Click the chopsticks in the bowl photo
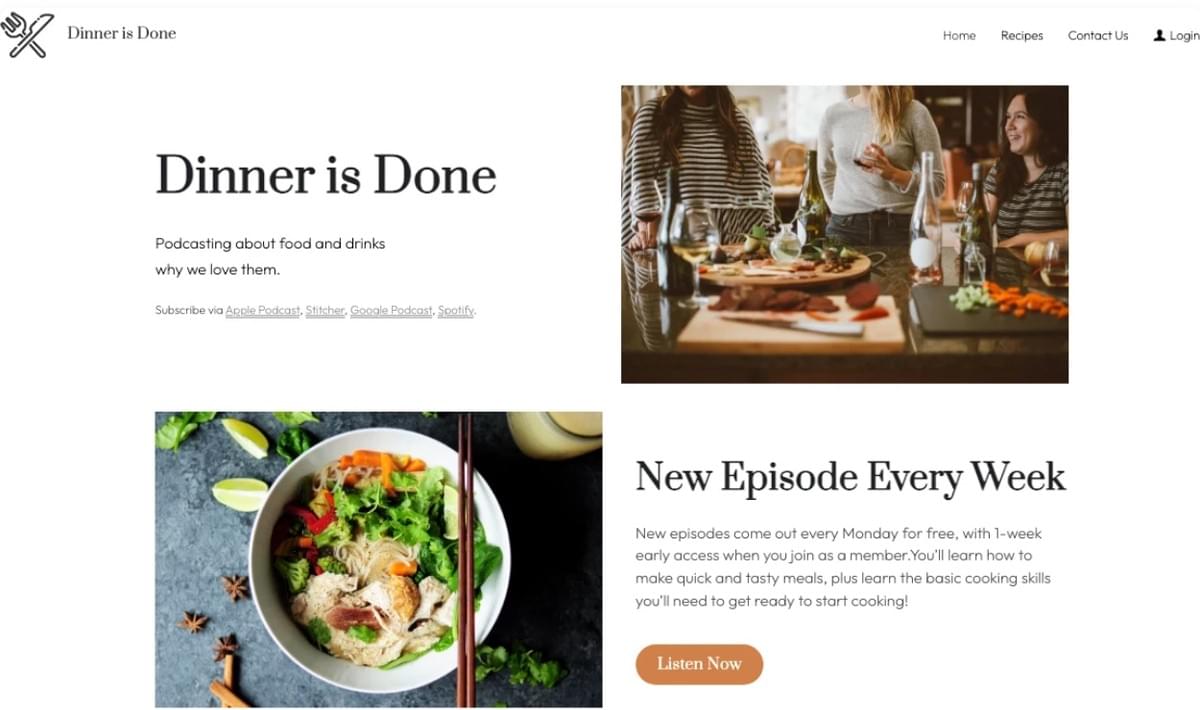This screenshot has width=1200, height=710. [466, 560]
